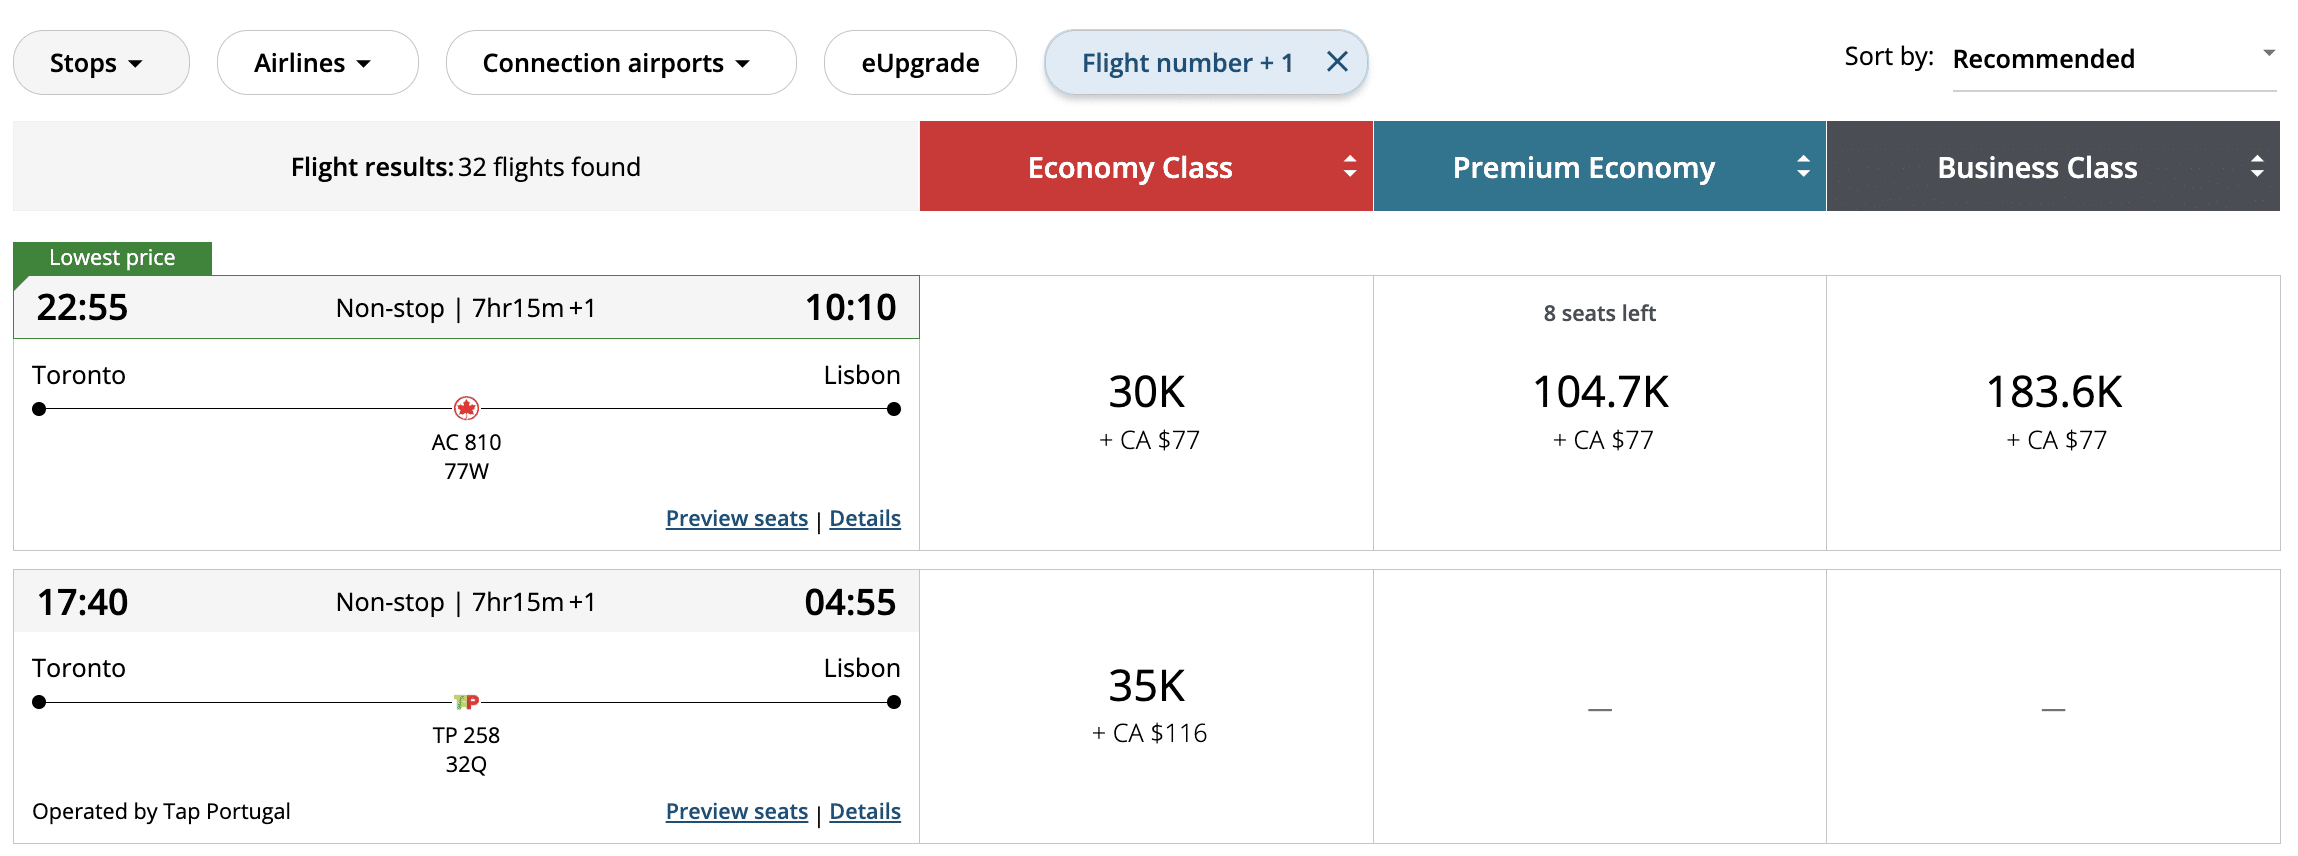Viewport: 2298px width, 856px height.
Task: Open Details for AC 810 flight
Action: click(x=865, y=518)
